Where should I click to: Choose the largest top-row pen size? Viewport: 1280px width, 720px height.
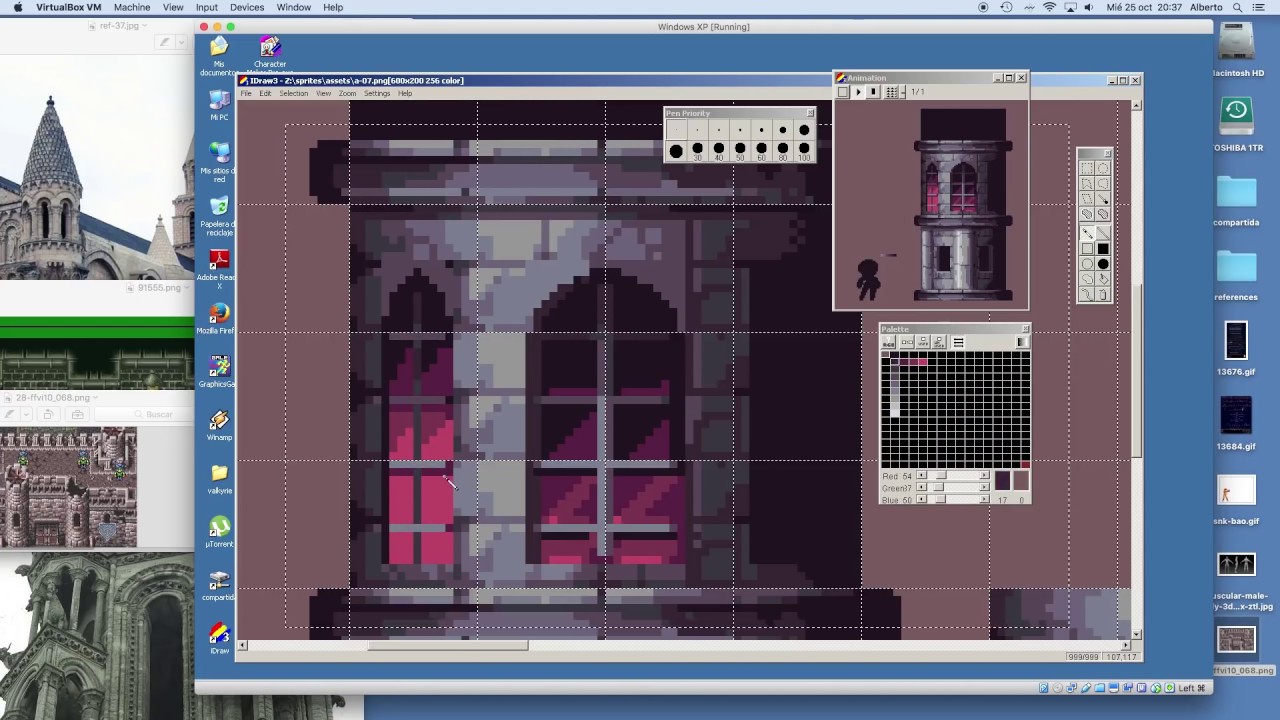point(804,130)
